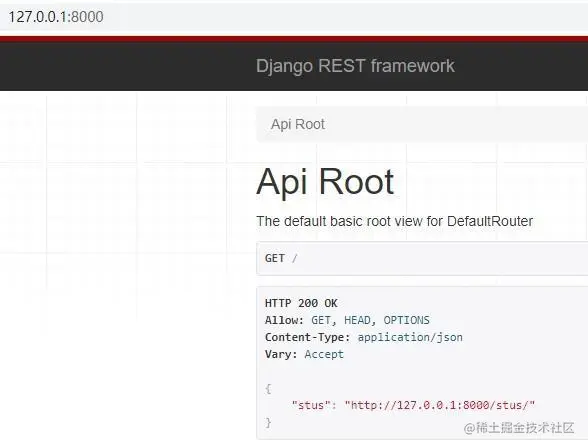Click the opening curly brace of JSON
This screenshot has height=448, width=588.
click(268, 388)
